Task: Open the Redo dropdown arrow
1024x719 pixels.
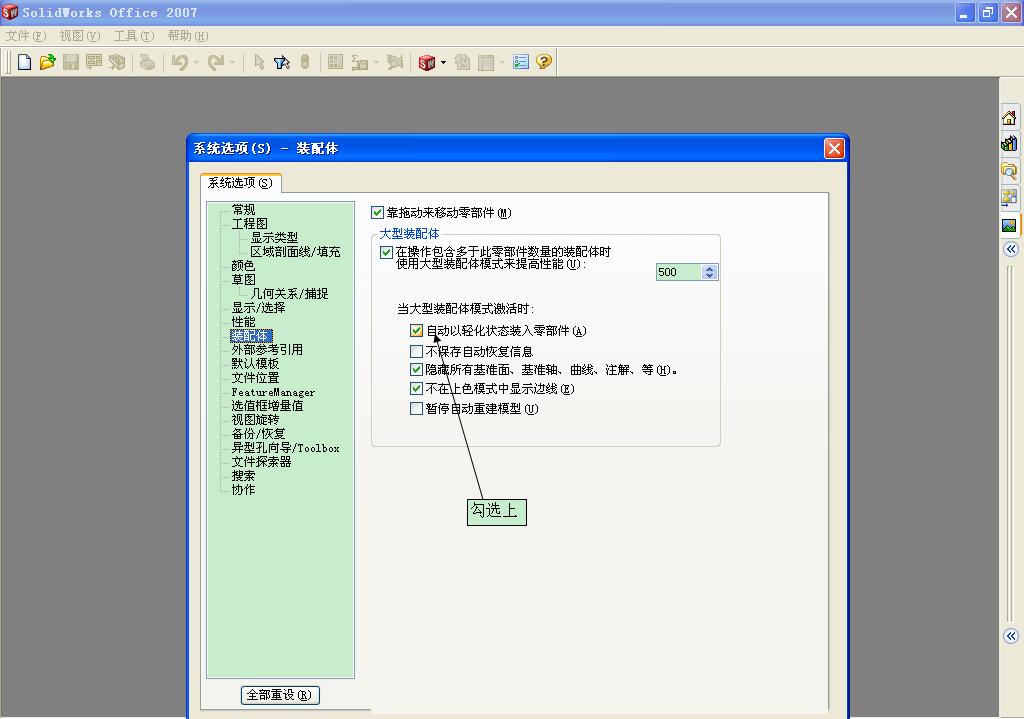Action: 232,63
